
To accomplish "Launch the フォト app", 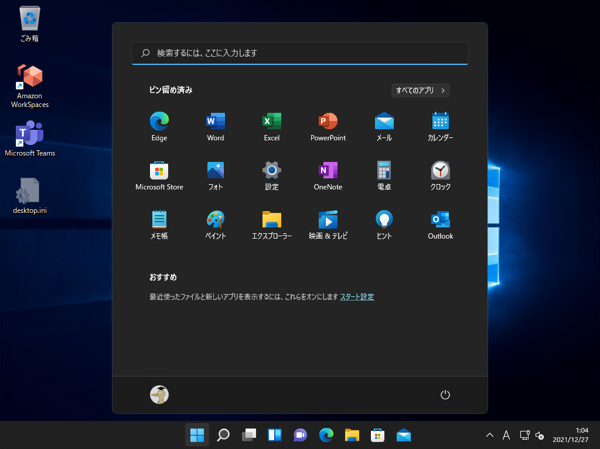I will [215, 176].
